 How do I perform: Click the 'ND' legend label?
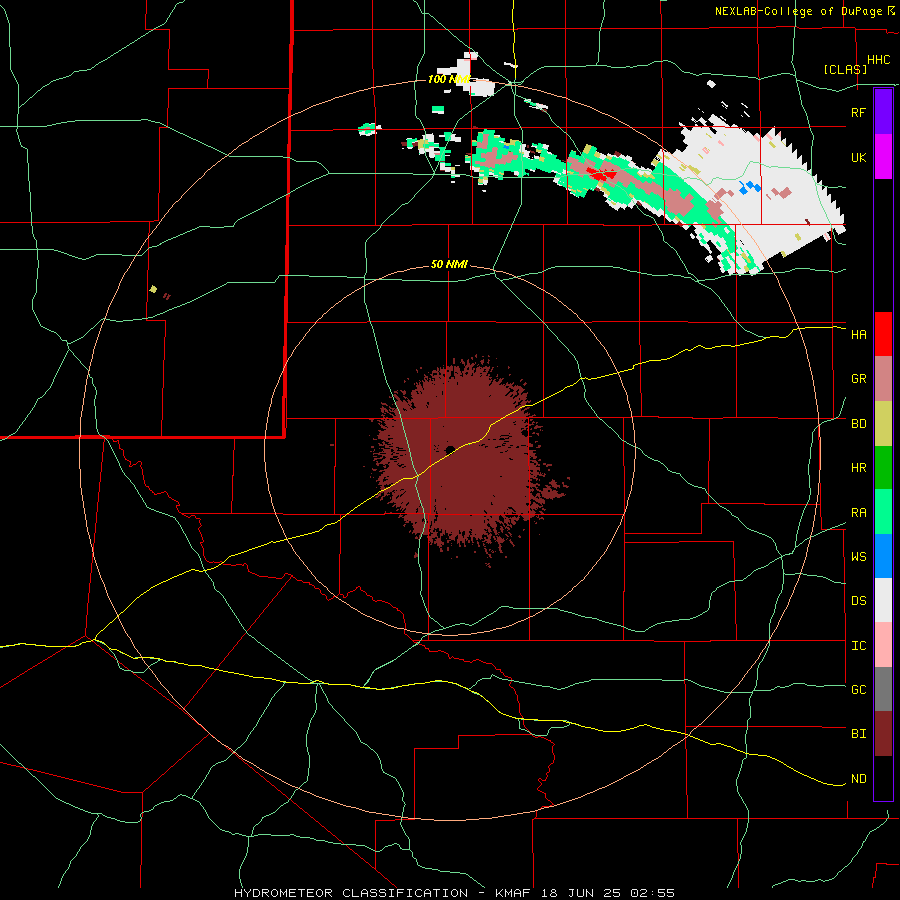(859, 779)
